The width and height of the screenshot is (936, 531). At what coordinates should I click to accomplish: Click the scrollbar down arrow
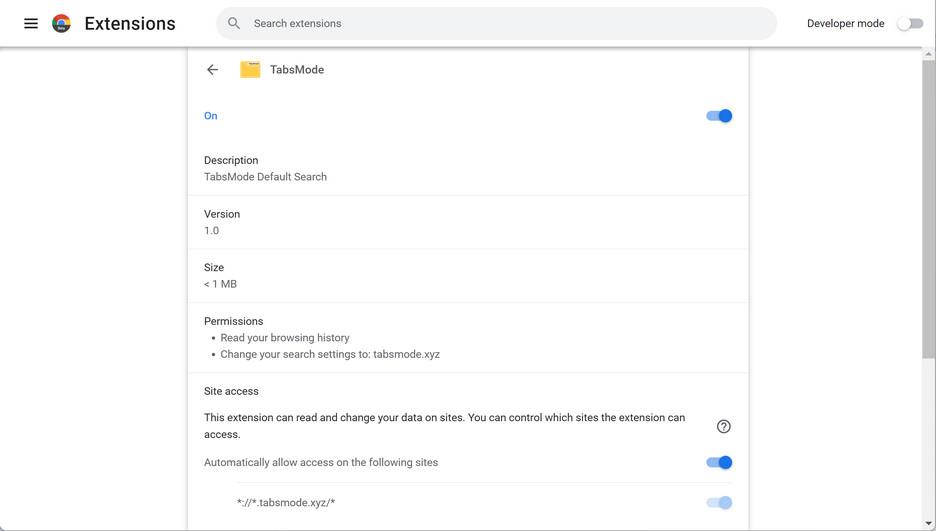929,524
